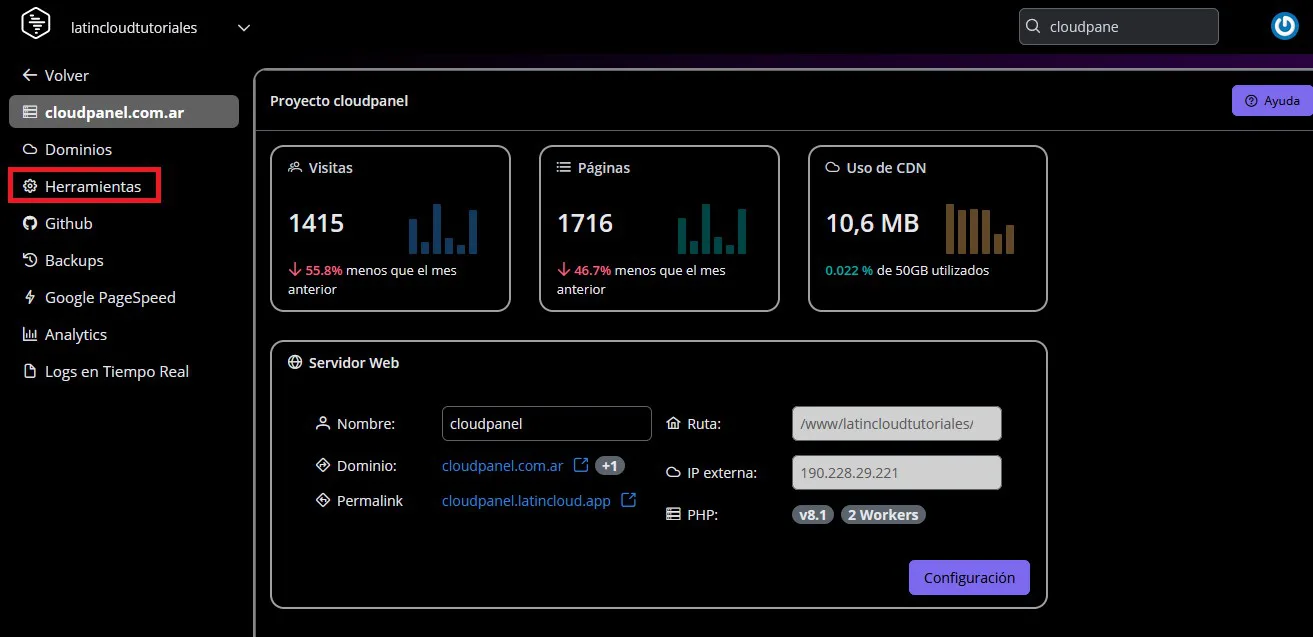The image size is (1313, 637).
Task: Open external link icon next to cloudpanel.com.ar
Action: (x=580, y=465)
